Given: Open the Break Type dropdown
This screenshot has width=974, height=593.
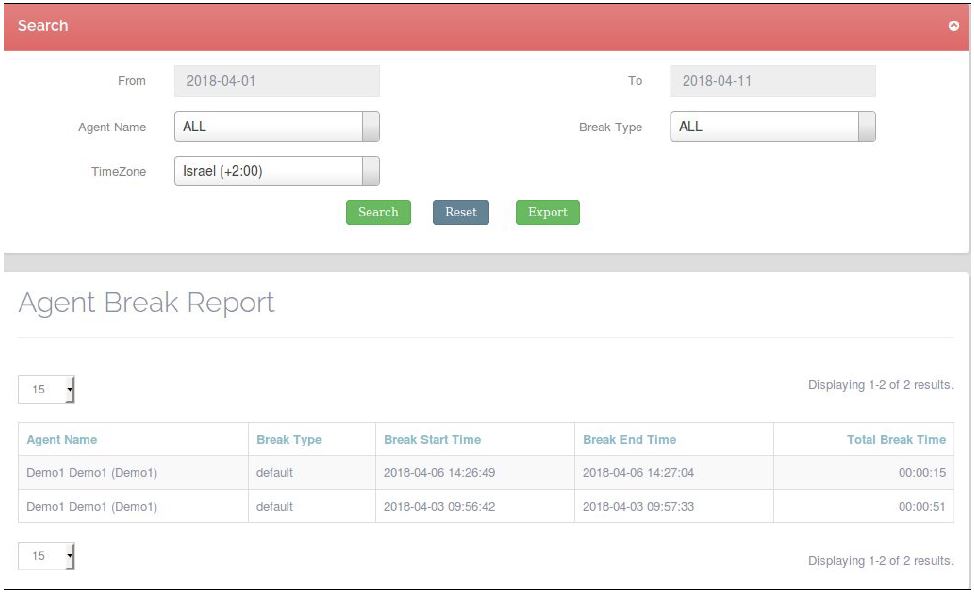Looking at the screenshot, I should pos(772,127).
